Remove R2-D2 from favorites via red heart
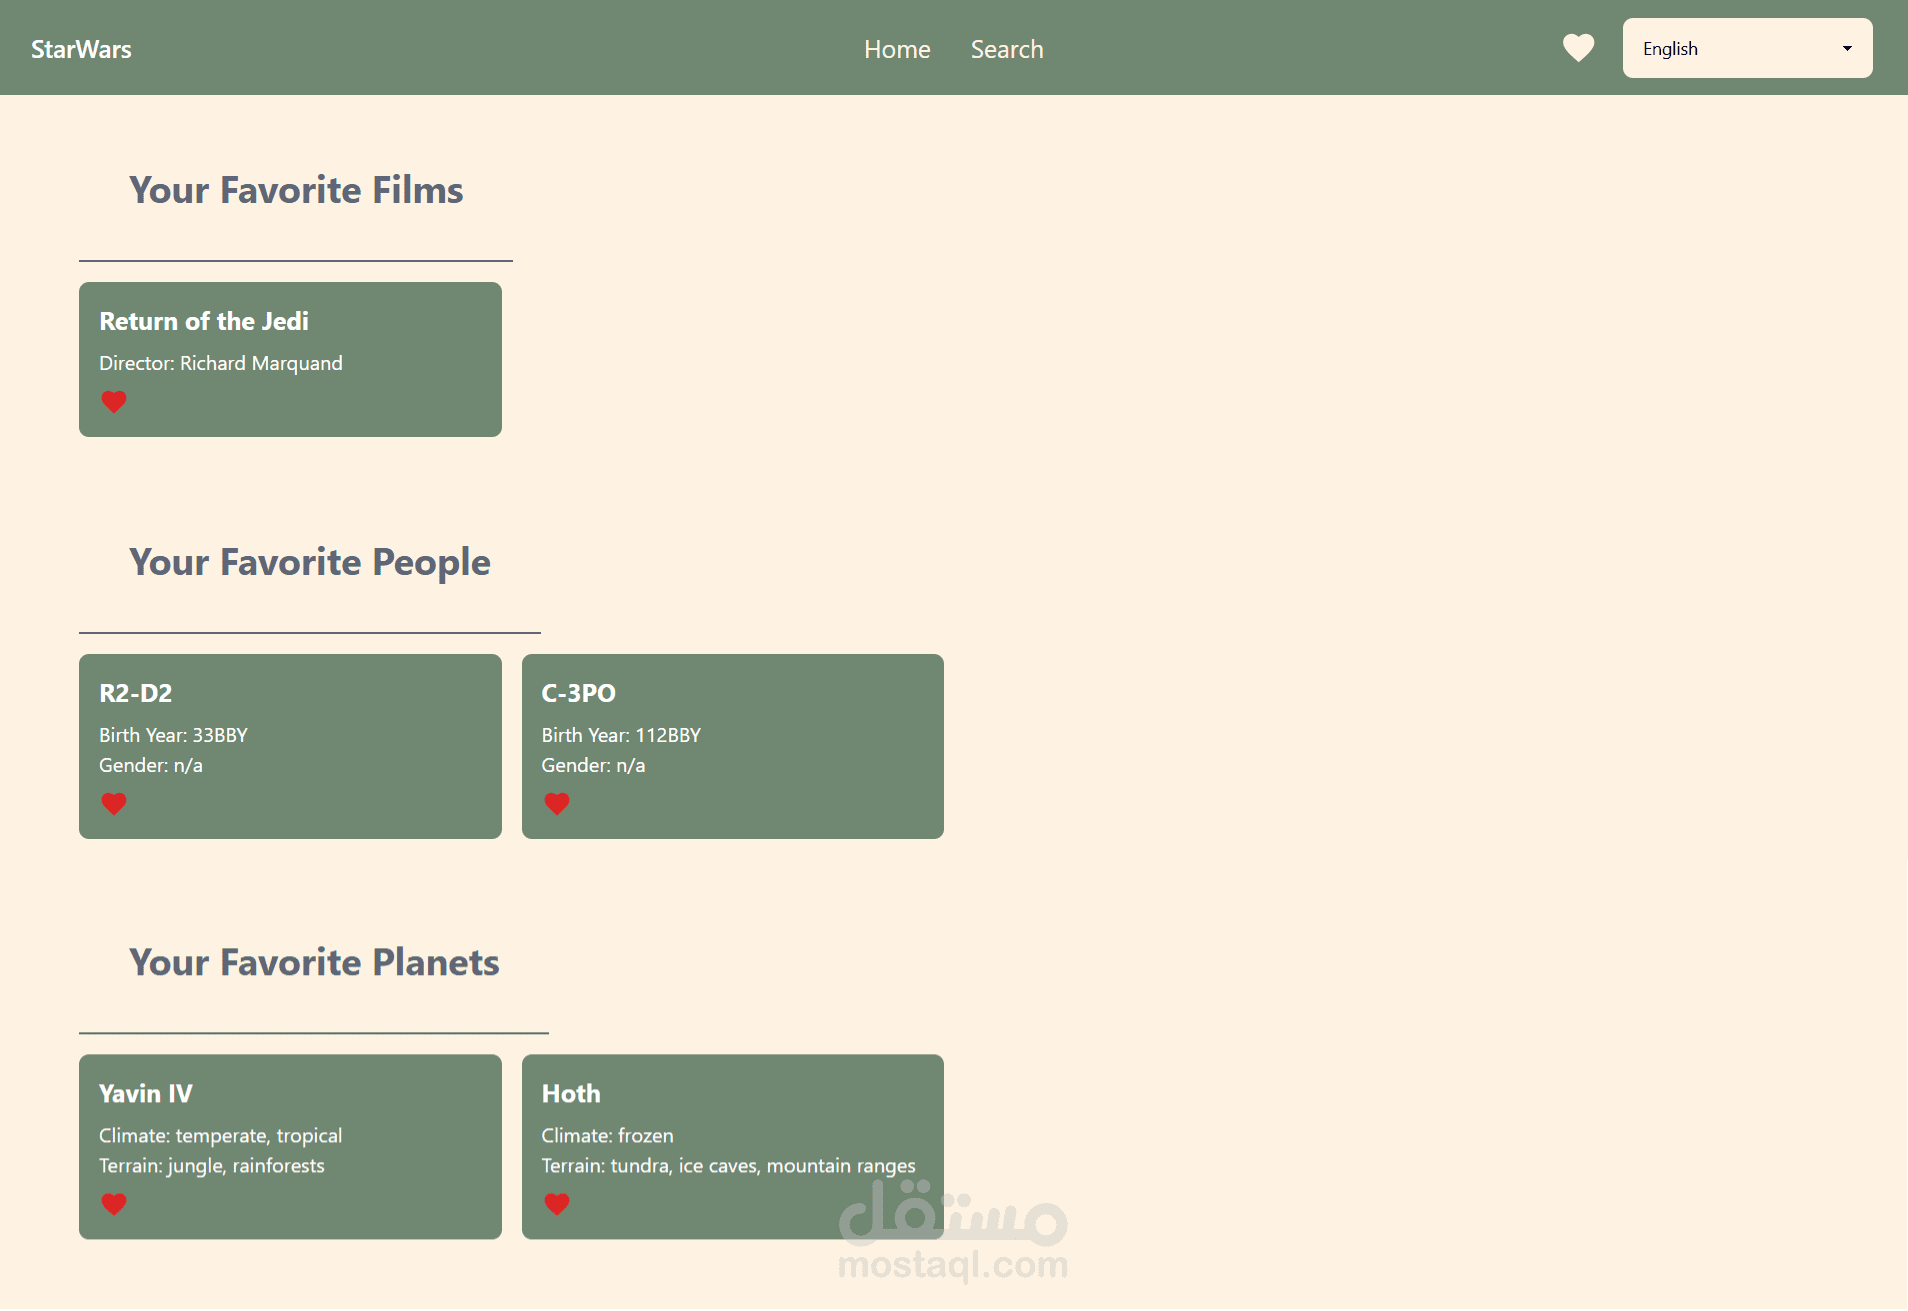This screenshot has height=1311, width=1908. [x=114, y=804]
